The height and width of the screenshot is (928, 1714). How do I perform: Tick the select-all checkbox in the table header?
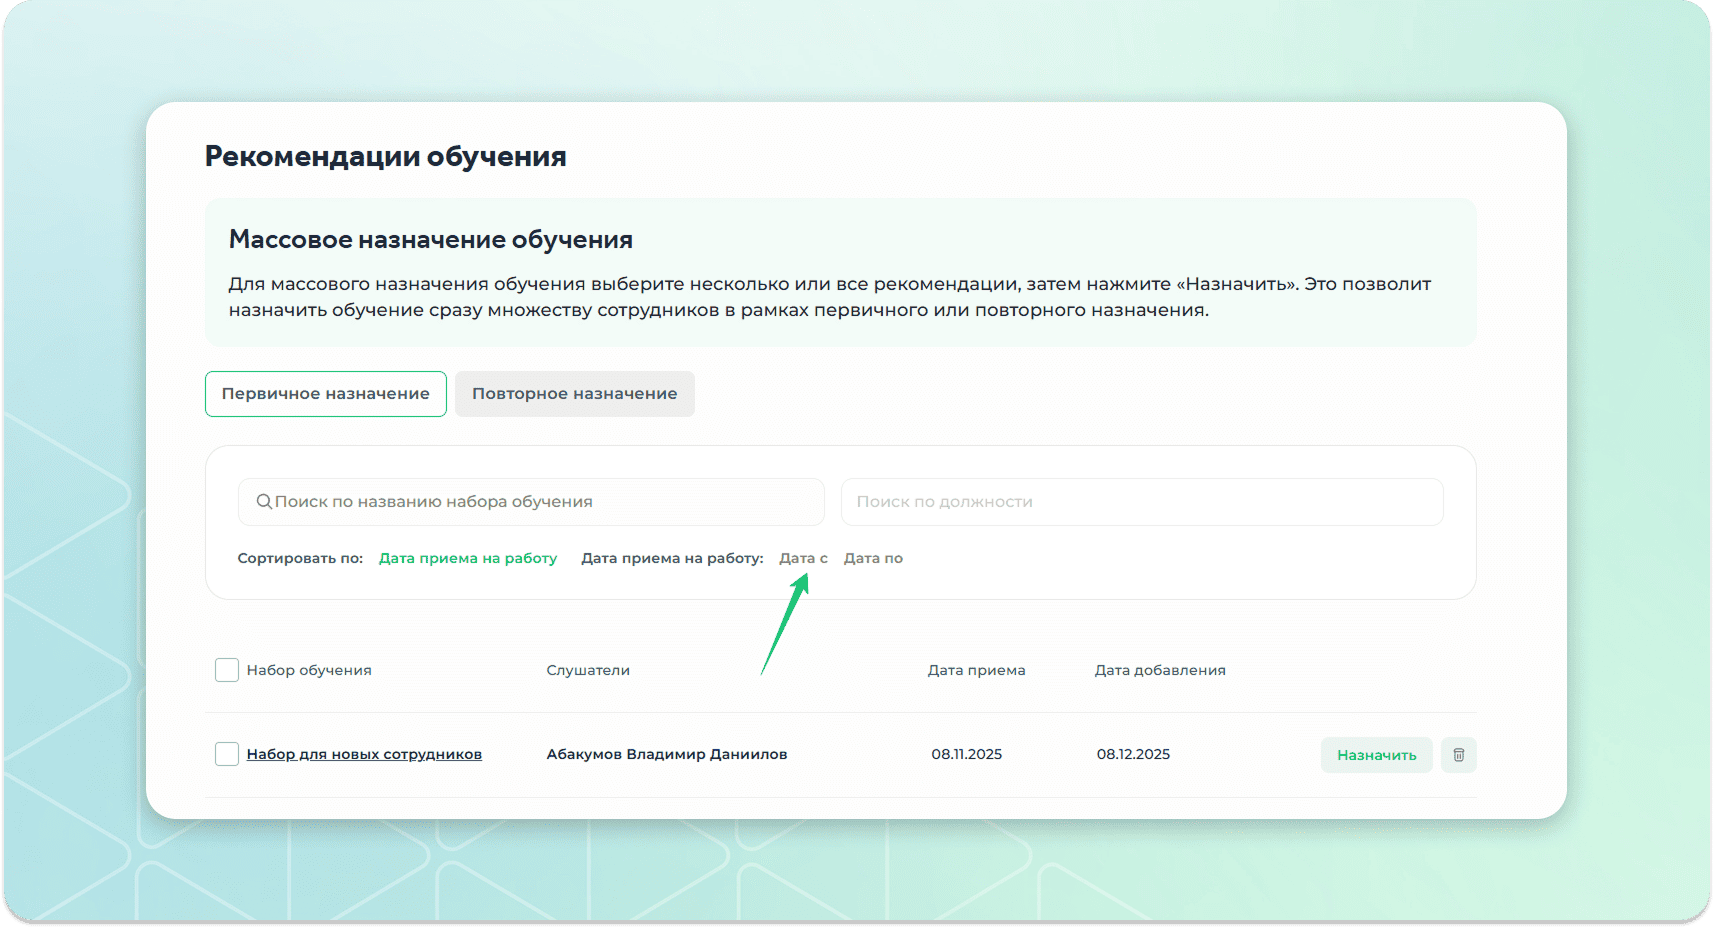point(227,670)
